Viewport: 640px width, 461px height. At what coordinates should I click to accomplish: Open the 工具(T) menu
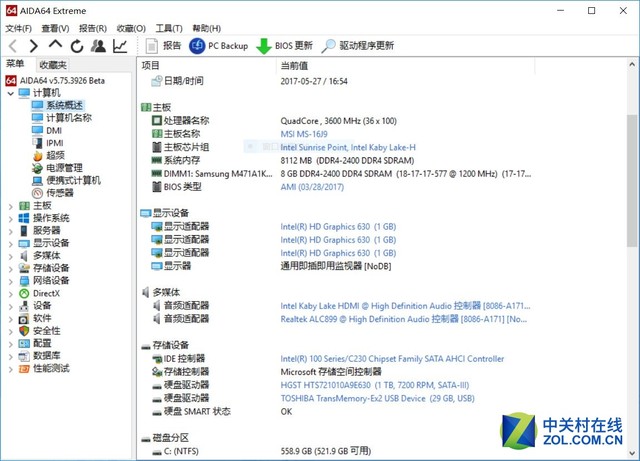coord(169,28)
